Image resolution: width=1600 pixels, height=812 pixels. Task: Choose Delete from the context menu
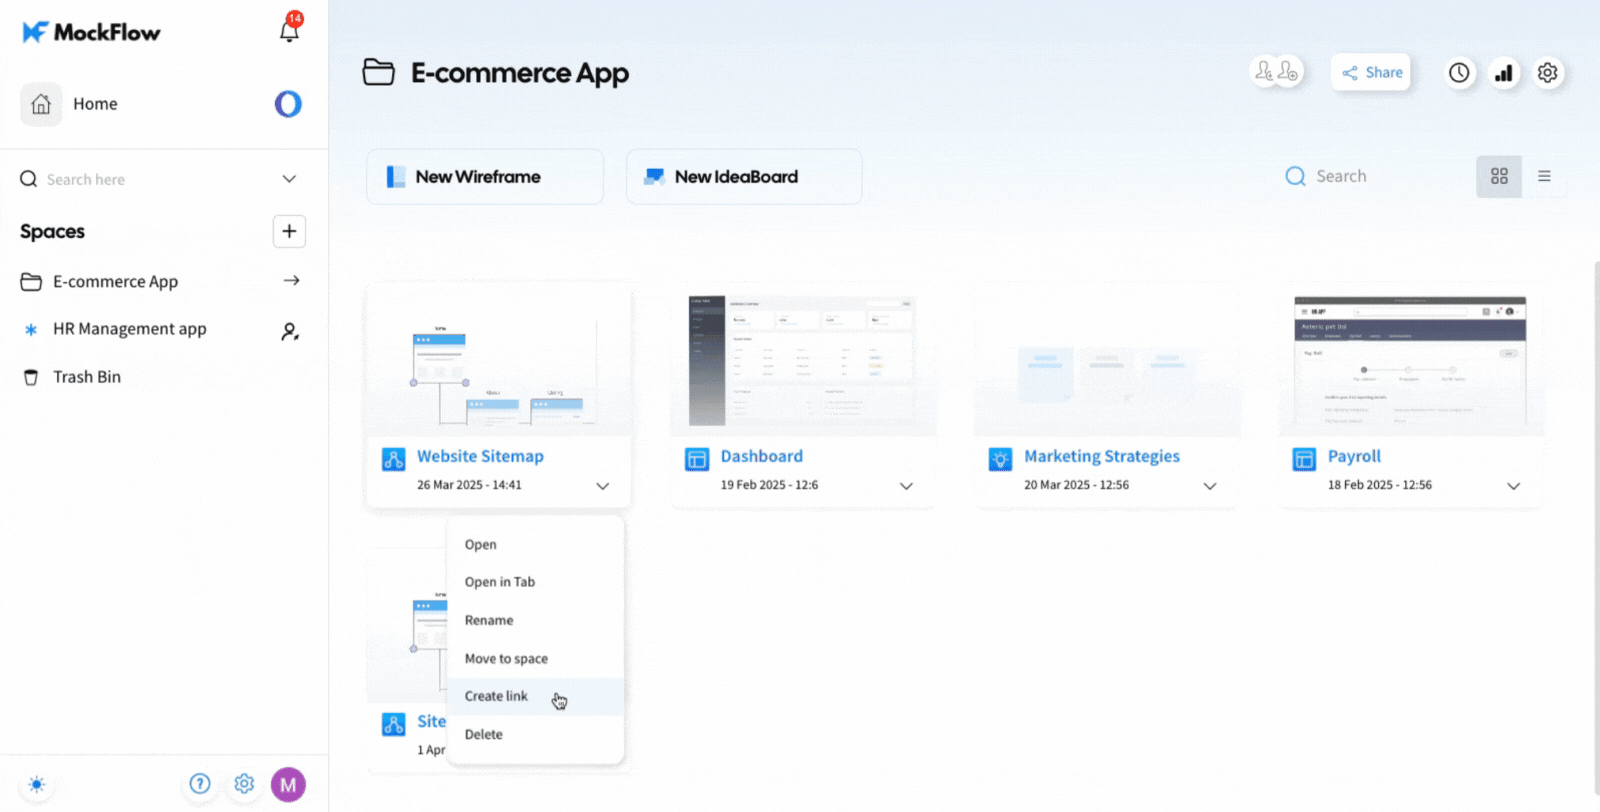tap(535, 734)
